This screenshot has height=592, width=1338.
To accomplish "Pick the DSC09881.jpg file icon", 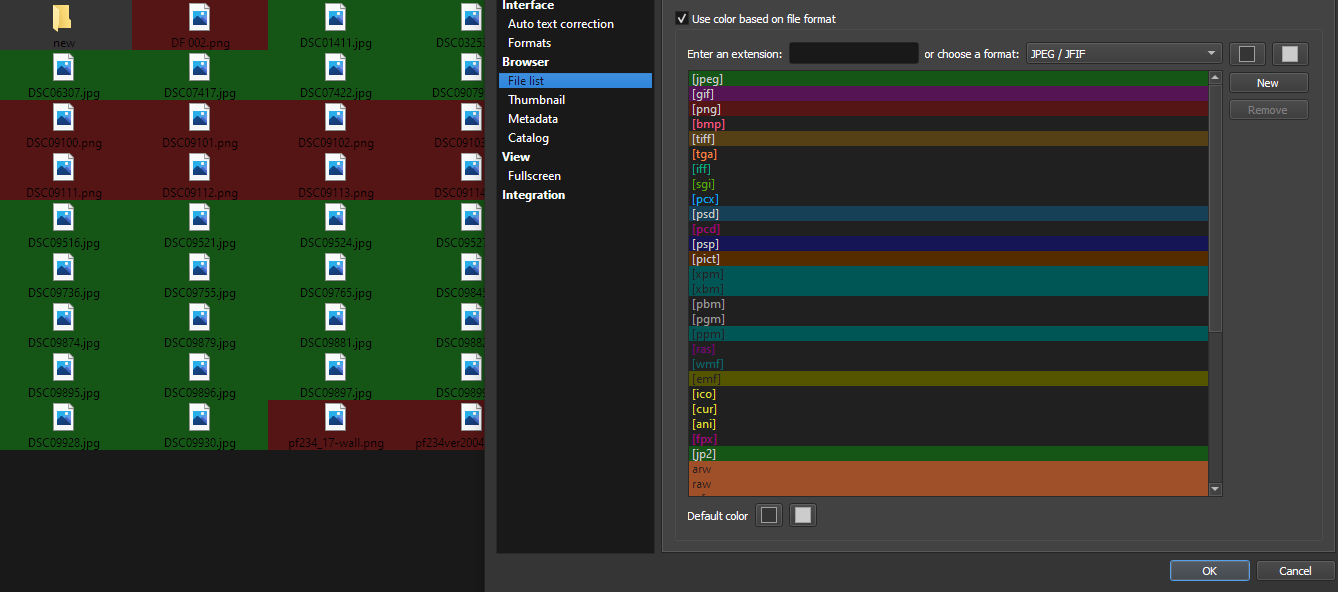I will (x=336, y=317).
